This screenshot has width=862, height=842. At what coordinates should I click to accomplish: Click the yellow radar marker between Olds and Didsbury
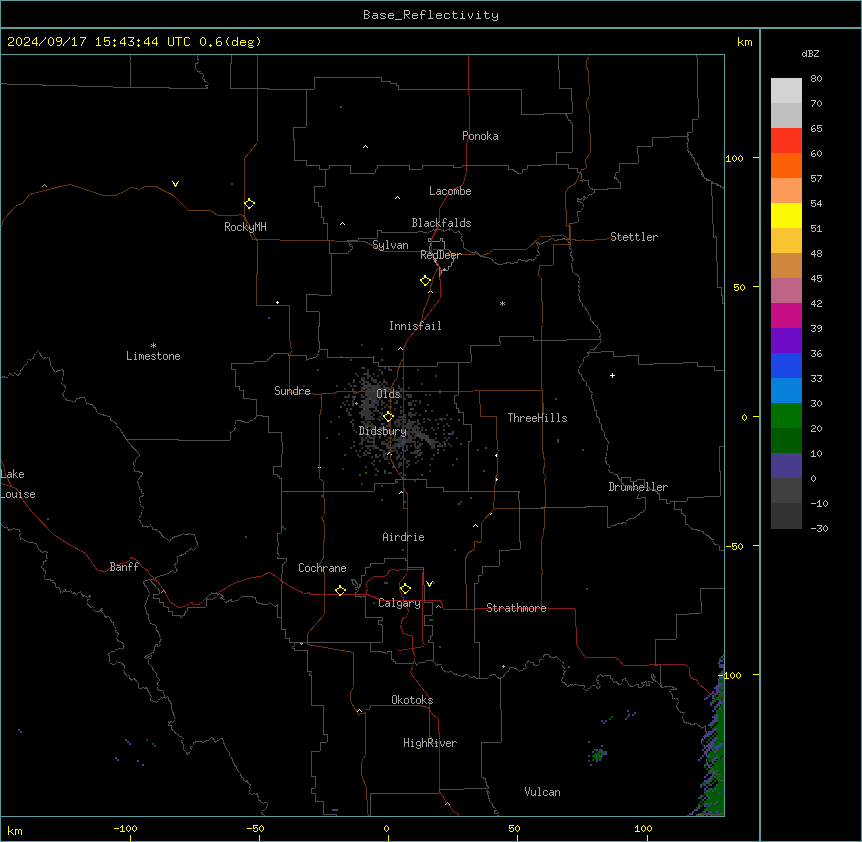388,417
